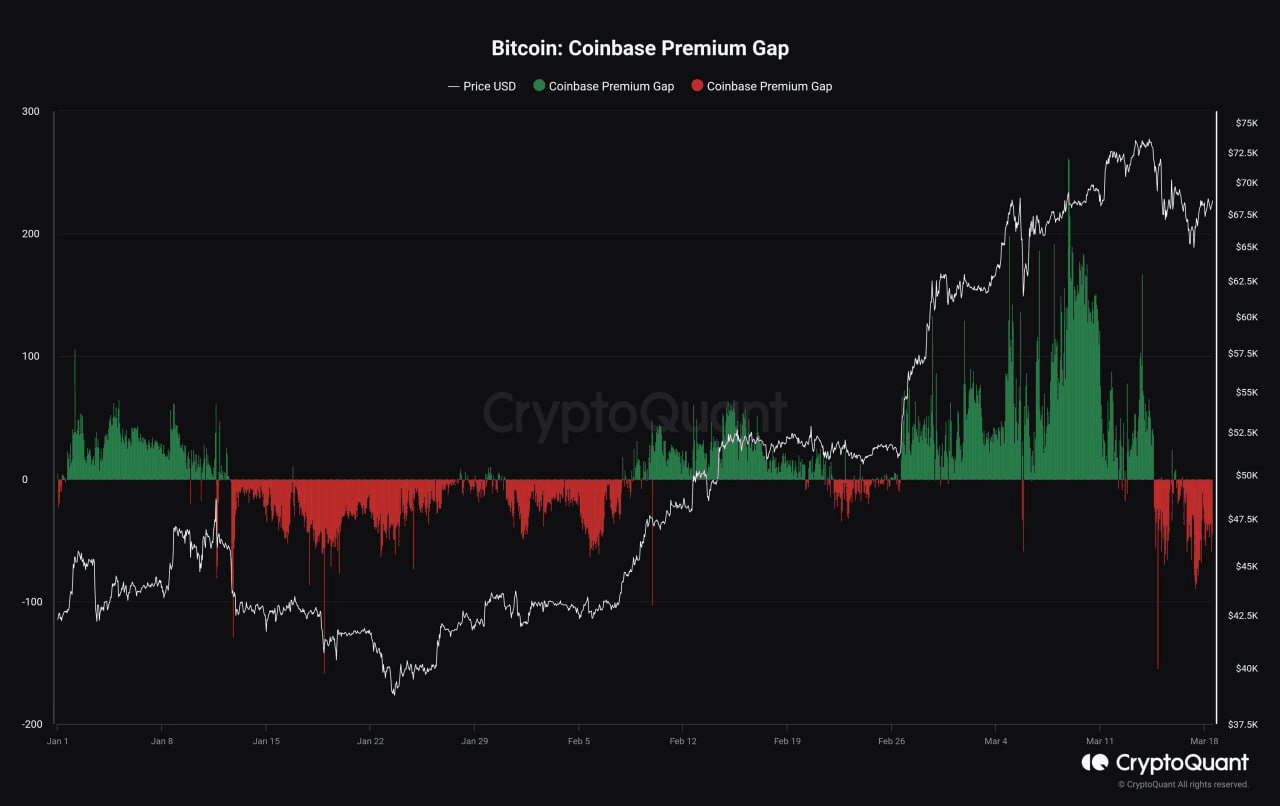Click the CryptoQuant logo icon at bottom right
This screenshot has width=1280, height=806.
pyautogui.click(x=1095, y=763)
